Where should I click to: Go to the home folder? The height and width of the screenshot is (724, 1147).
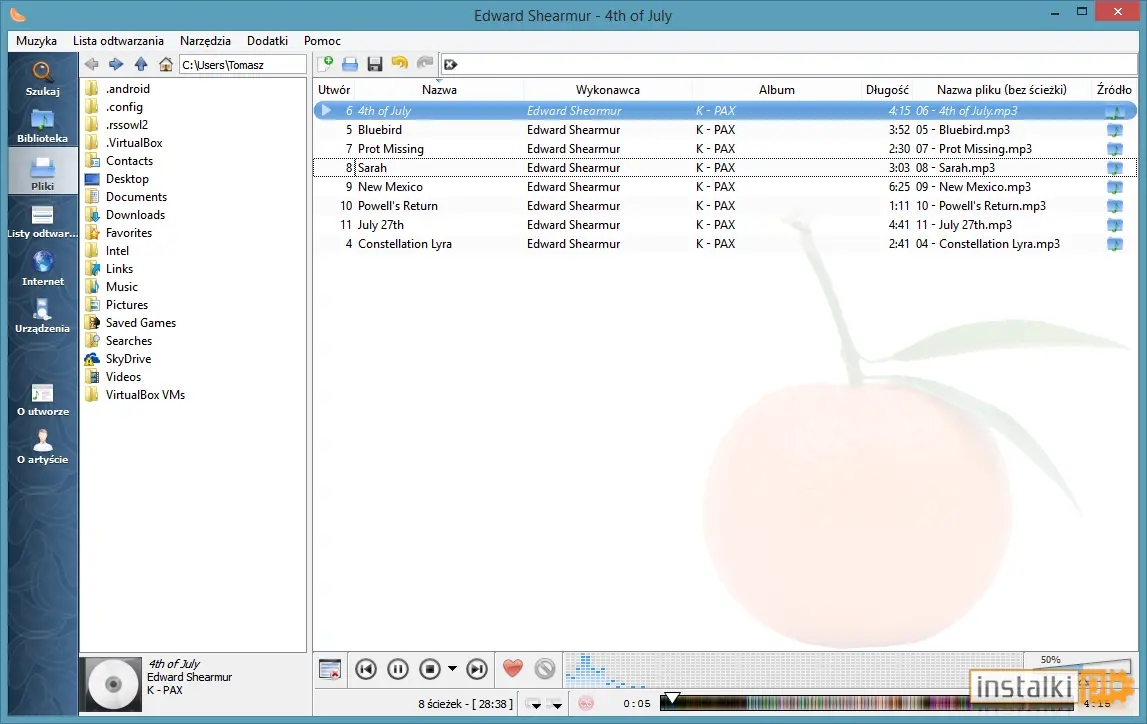tap(165, 64)
